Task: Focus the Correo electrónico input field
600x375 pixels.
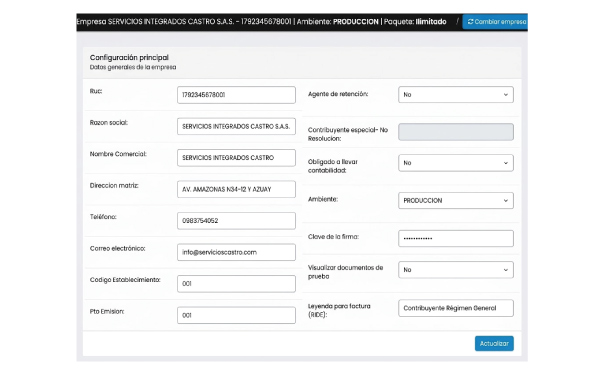Action: (x=236, y=252)
